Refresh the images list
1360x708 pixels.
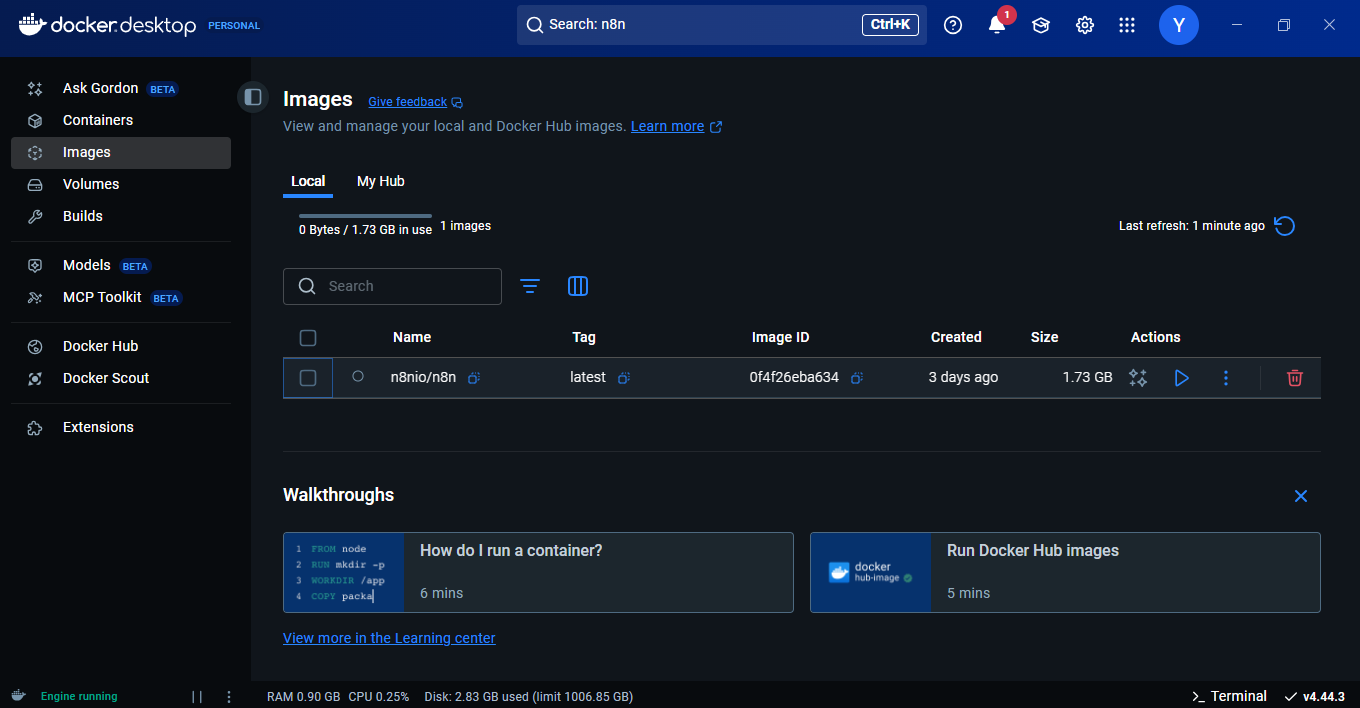click(1285, 226)
